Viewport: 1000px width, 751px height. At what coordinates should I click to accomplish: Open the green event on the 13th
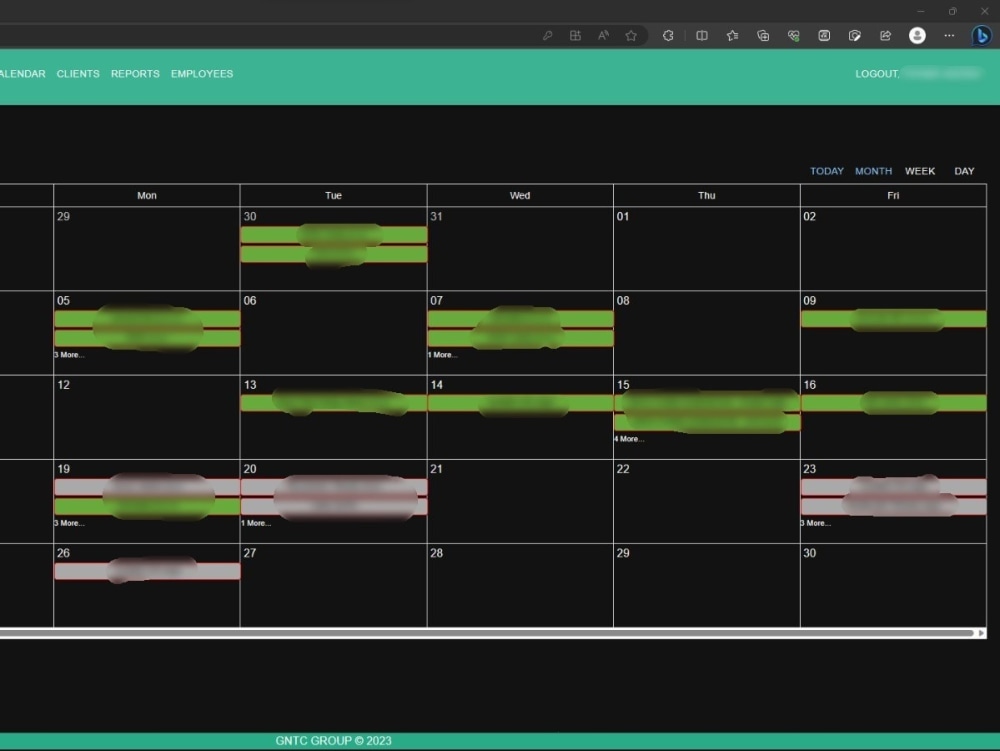point(334,403)
